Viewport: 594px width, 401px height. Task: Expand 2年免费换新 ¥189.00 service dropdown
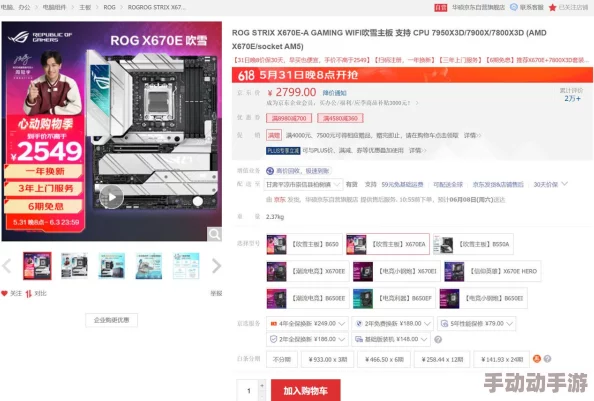[x=392, y=324]
